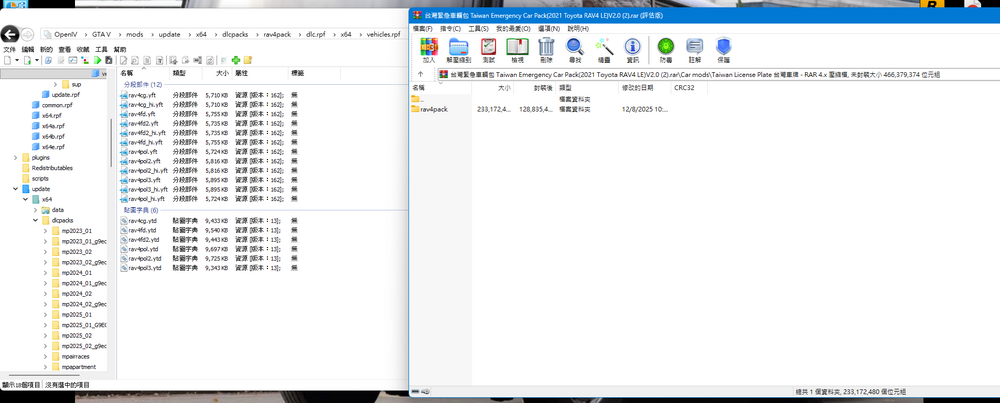Select common.rpf in the tree
This screenshot has height=403, width=1000.
click(x=50, y=105)
